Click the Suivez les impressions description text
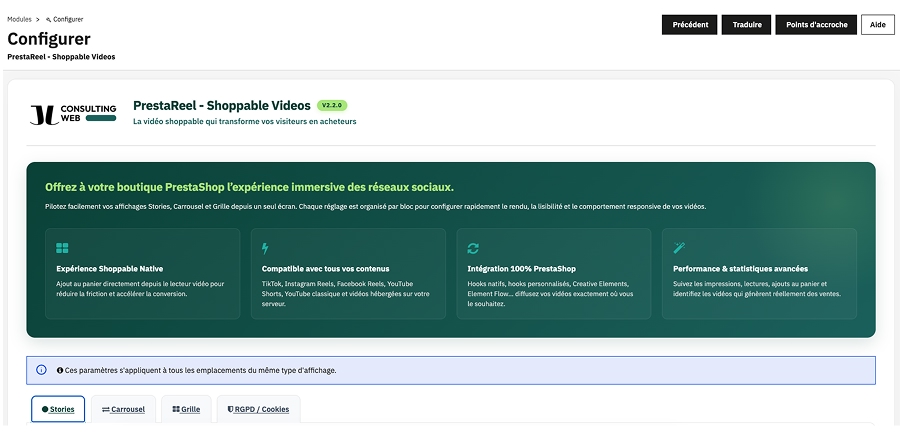 (757, 289)
